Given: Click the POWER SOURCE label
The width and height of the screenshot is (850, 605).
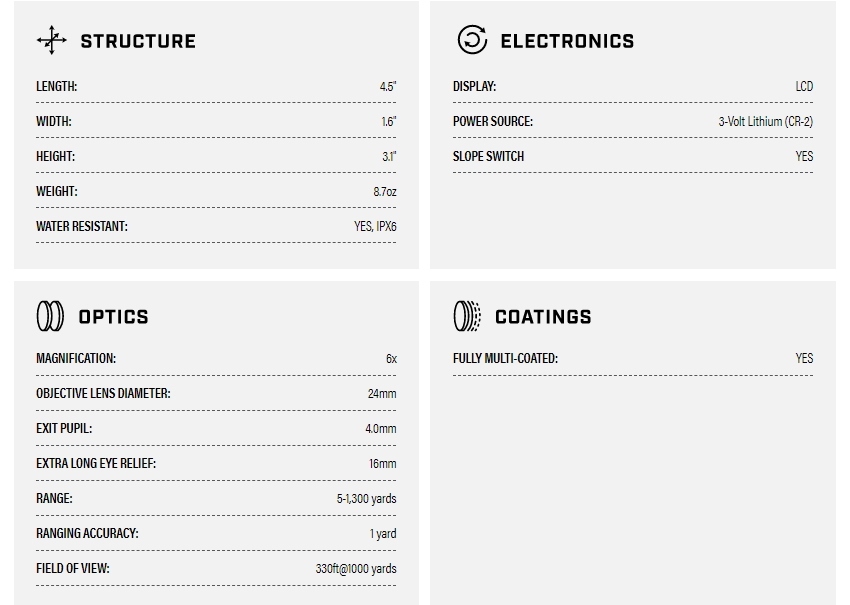Looking at the screenshot, I should (x=493, y=122).
